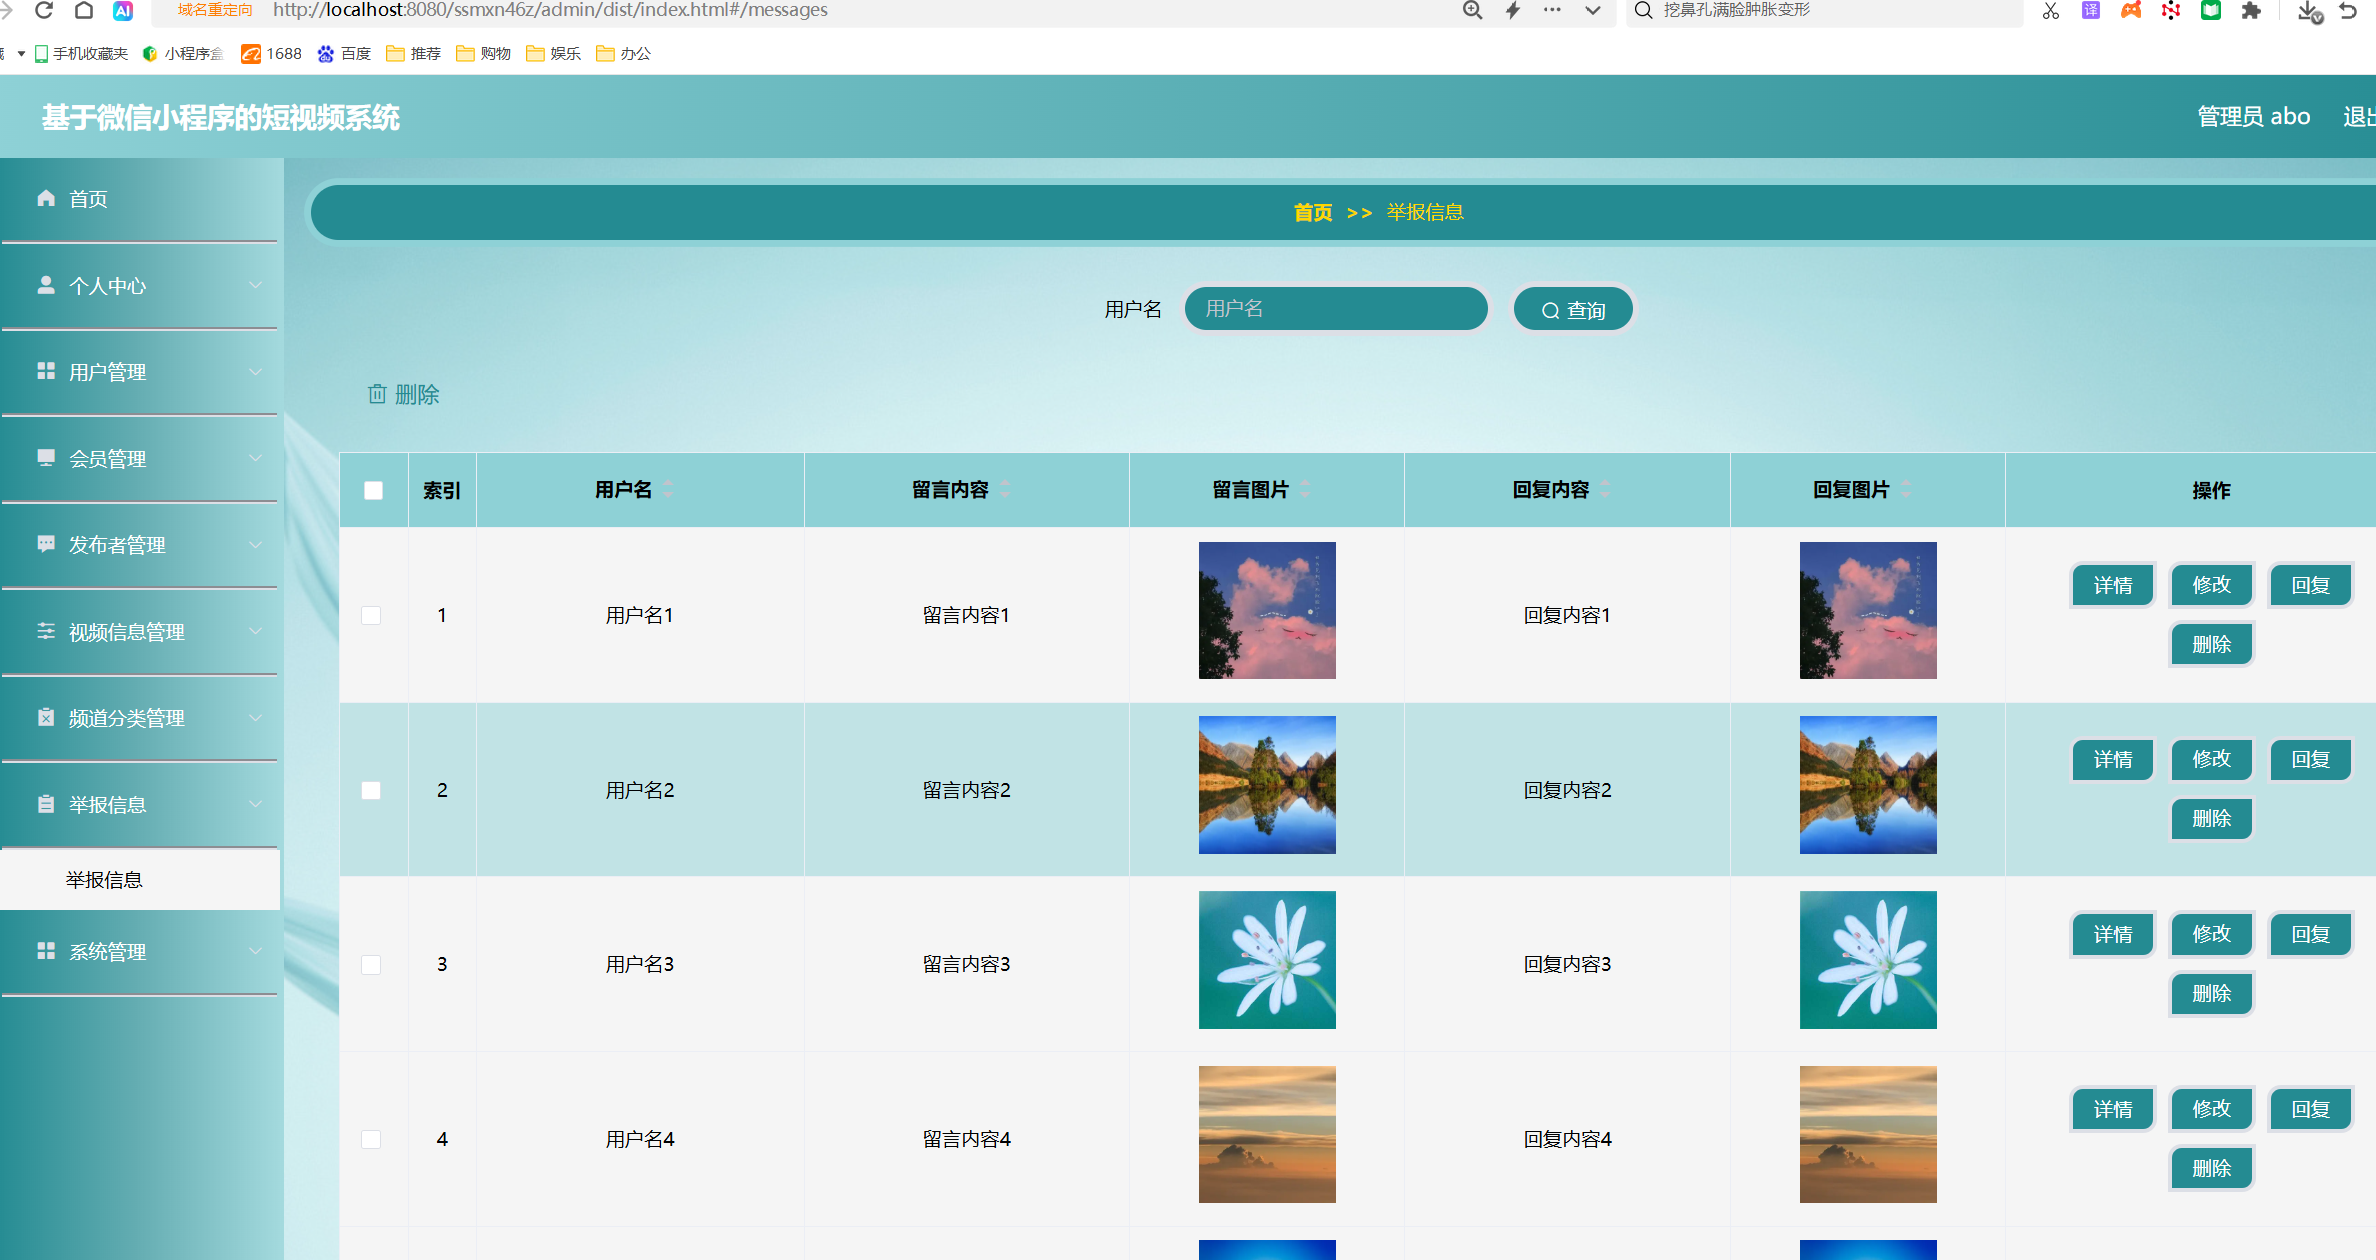Expand the 用户管理 sidebar menu
The image size is (2376, 1260).
point(140,372)
